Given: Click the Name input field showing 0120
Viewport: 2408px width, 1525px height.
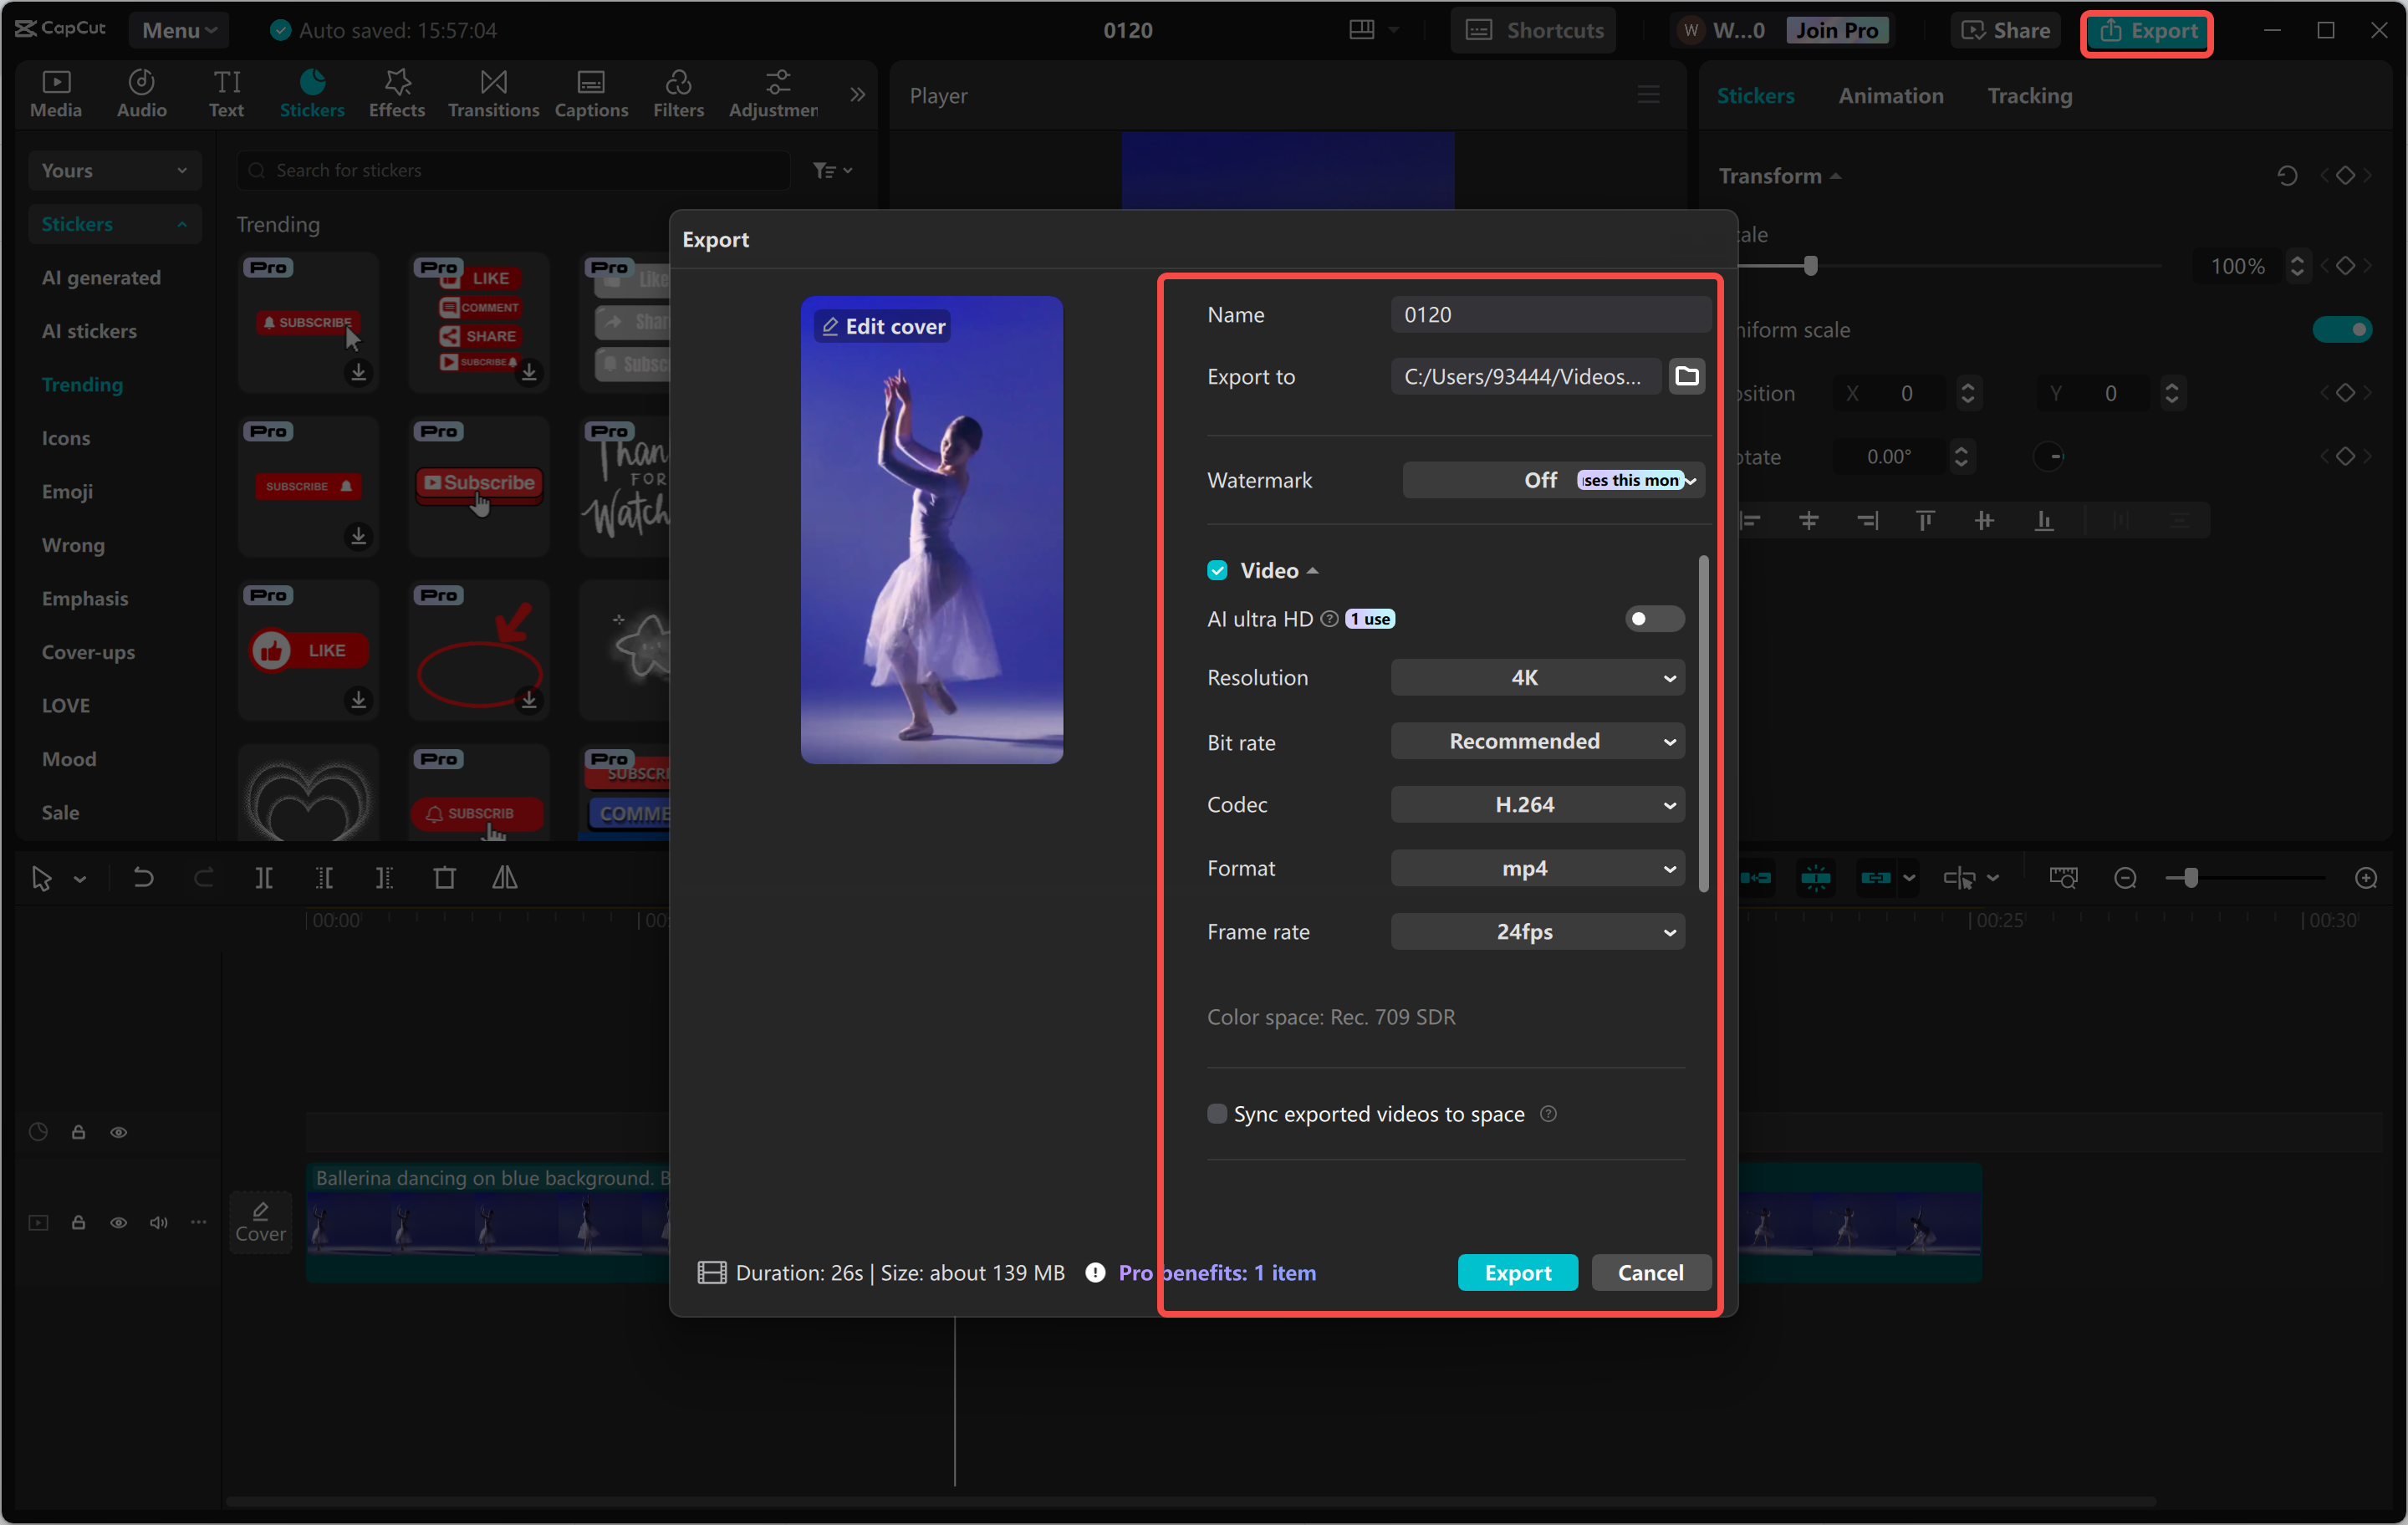Looking at the screenshot, I should point(1550,314).
